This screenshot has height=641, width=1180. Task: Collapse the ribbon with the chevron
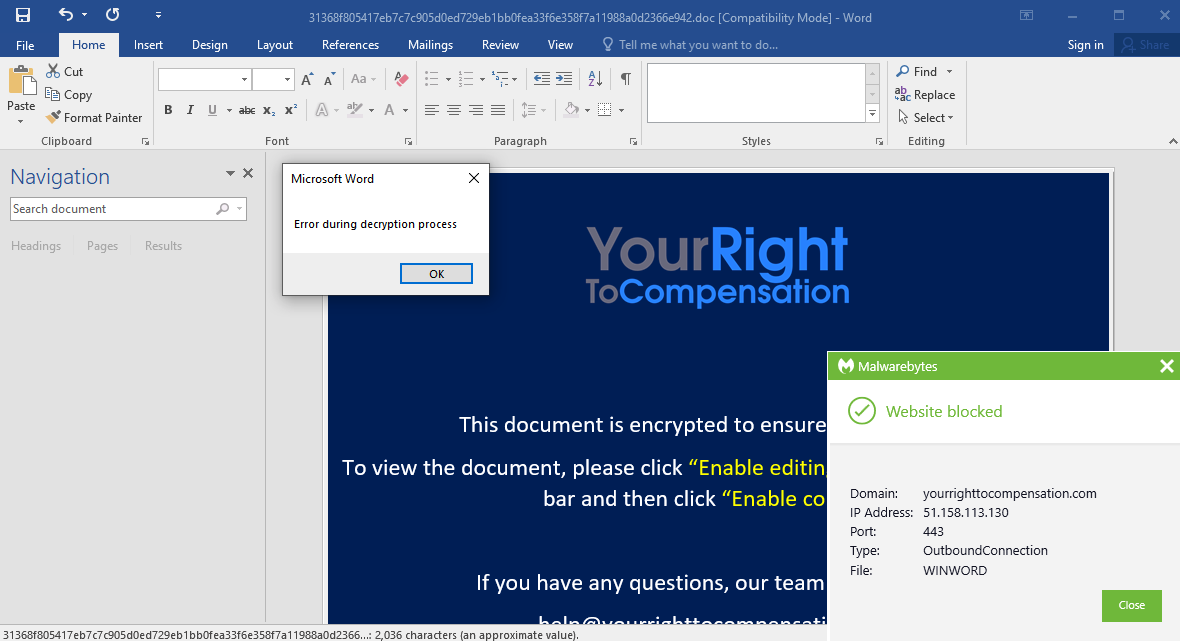[1172, 141]
